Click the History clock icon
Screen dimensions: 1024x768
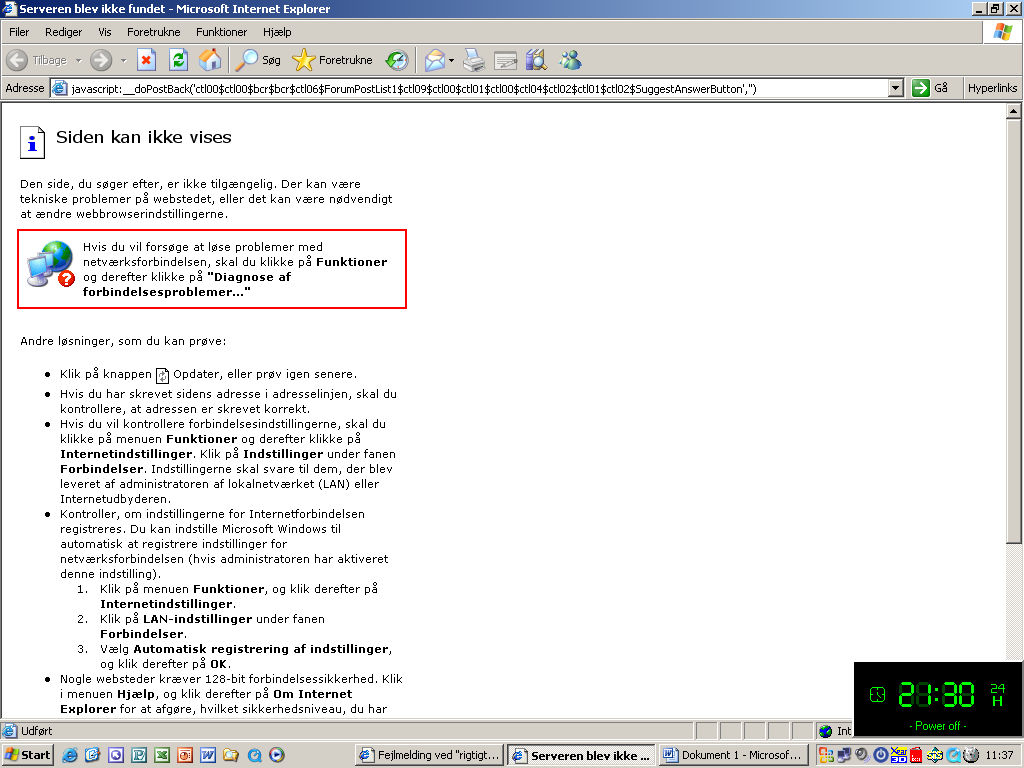[397, 60]
